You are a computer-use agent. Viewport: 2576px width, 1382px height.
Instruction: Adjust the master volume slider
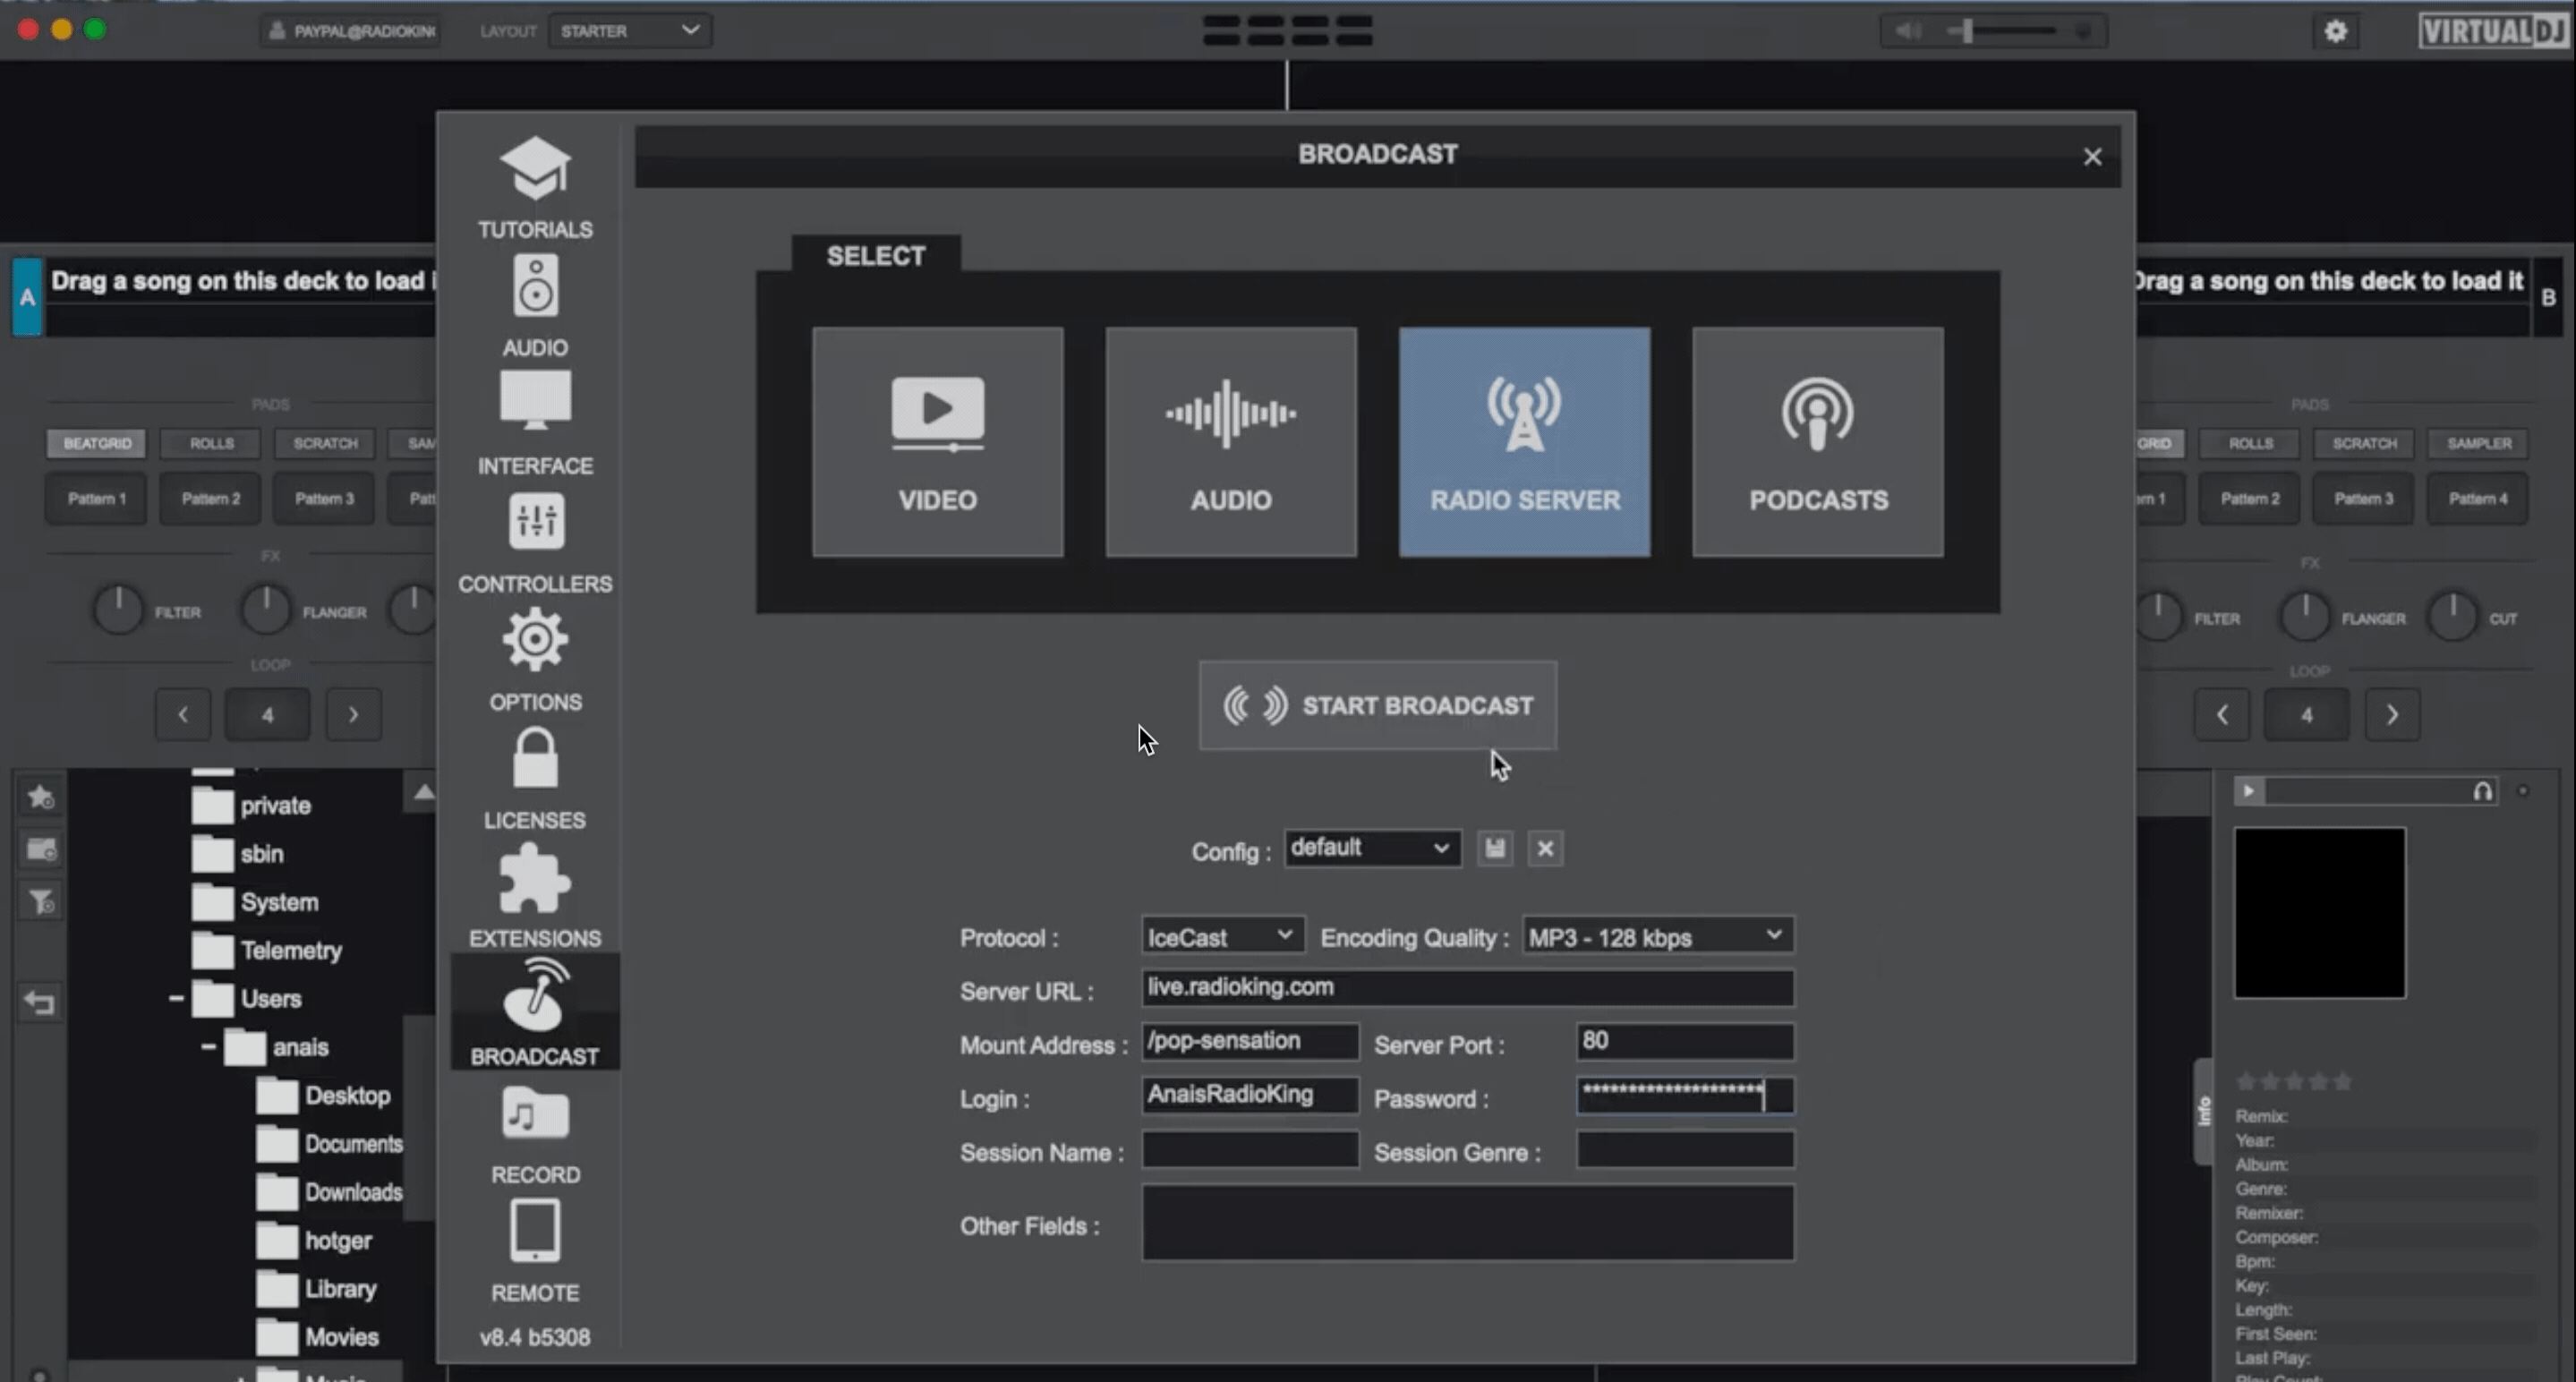[2000, 31]
